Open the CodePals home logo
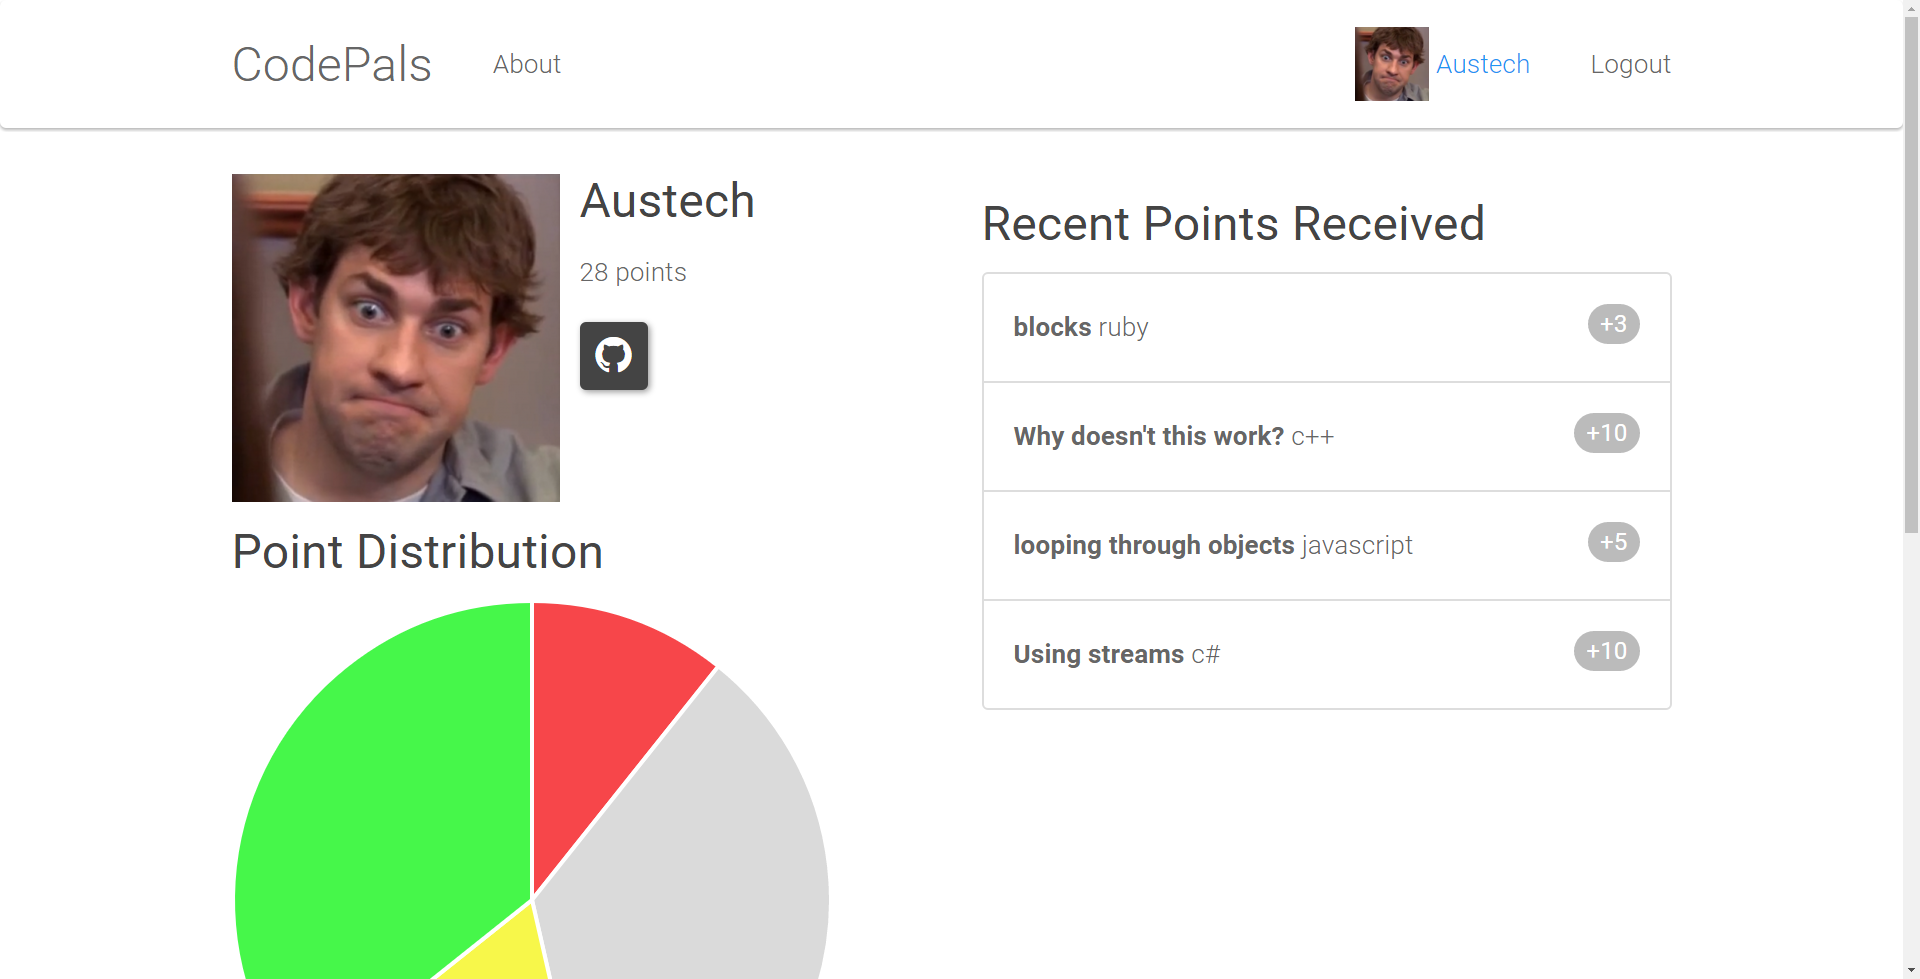The width and height of the screenshot is (1920, 979). coord(332,64)
